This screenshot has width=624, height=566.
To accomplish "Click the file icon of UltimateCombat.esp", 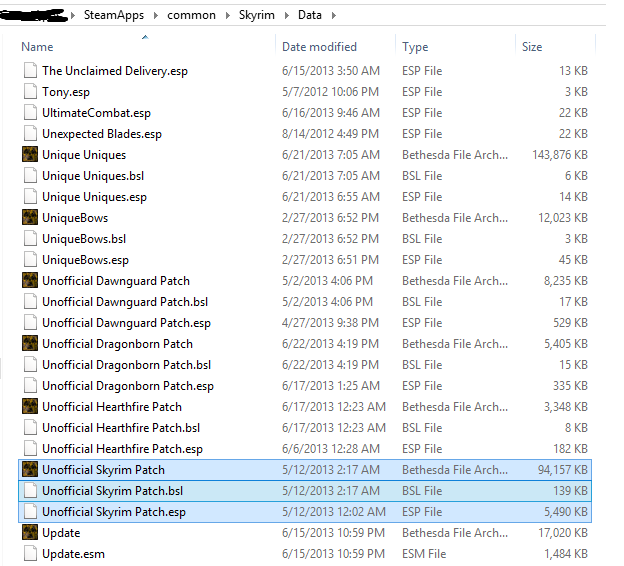I will [x=30, y=113].
